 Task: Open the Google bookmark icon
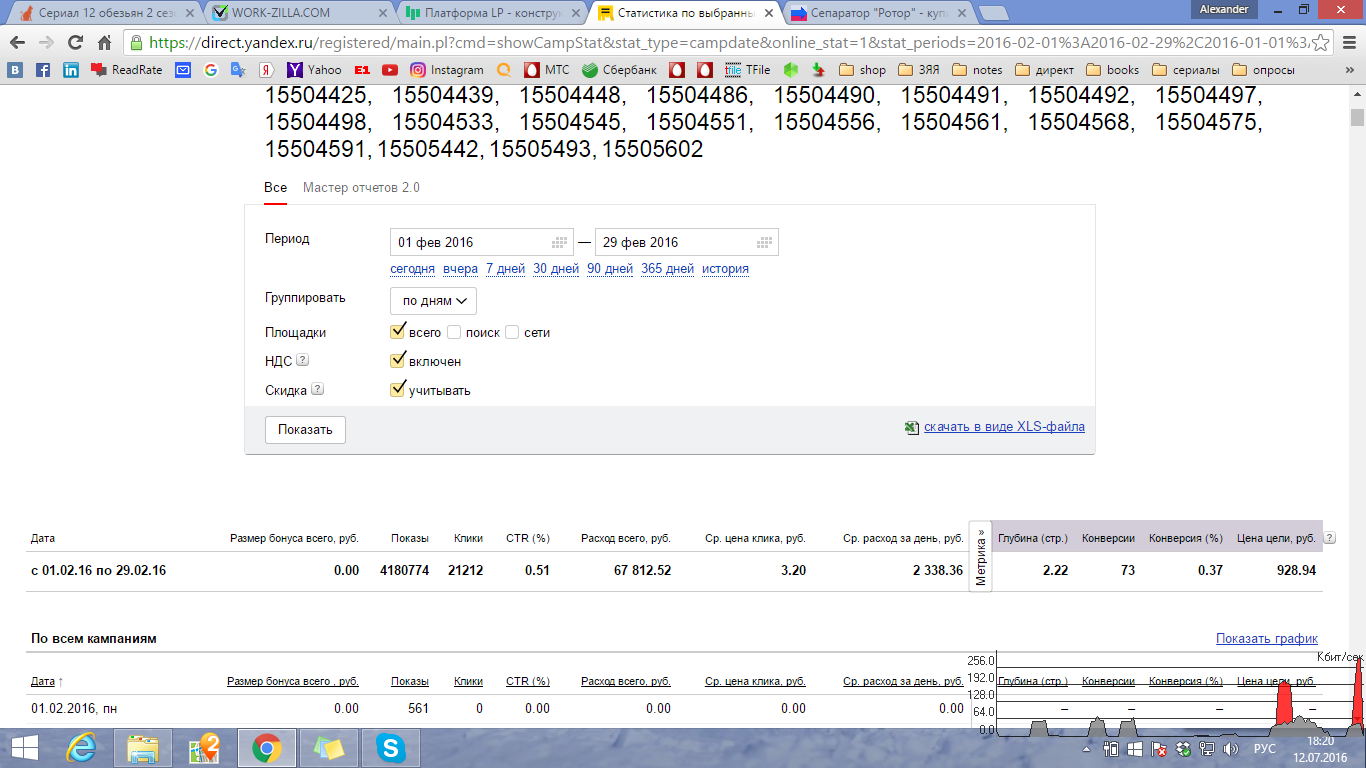coord(210,70)
